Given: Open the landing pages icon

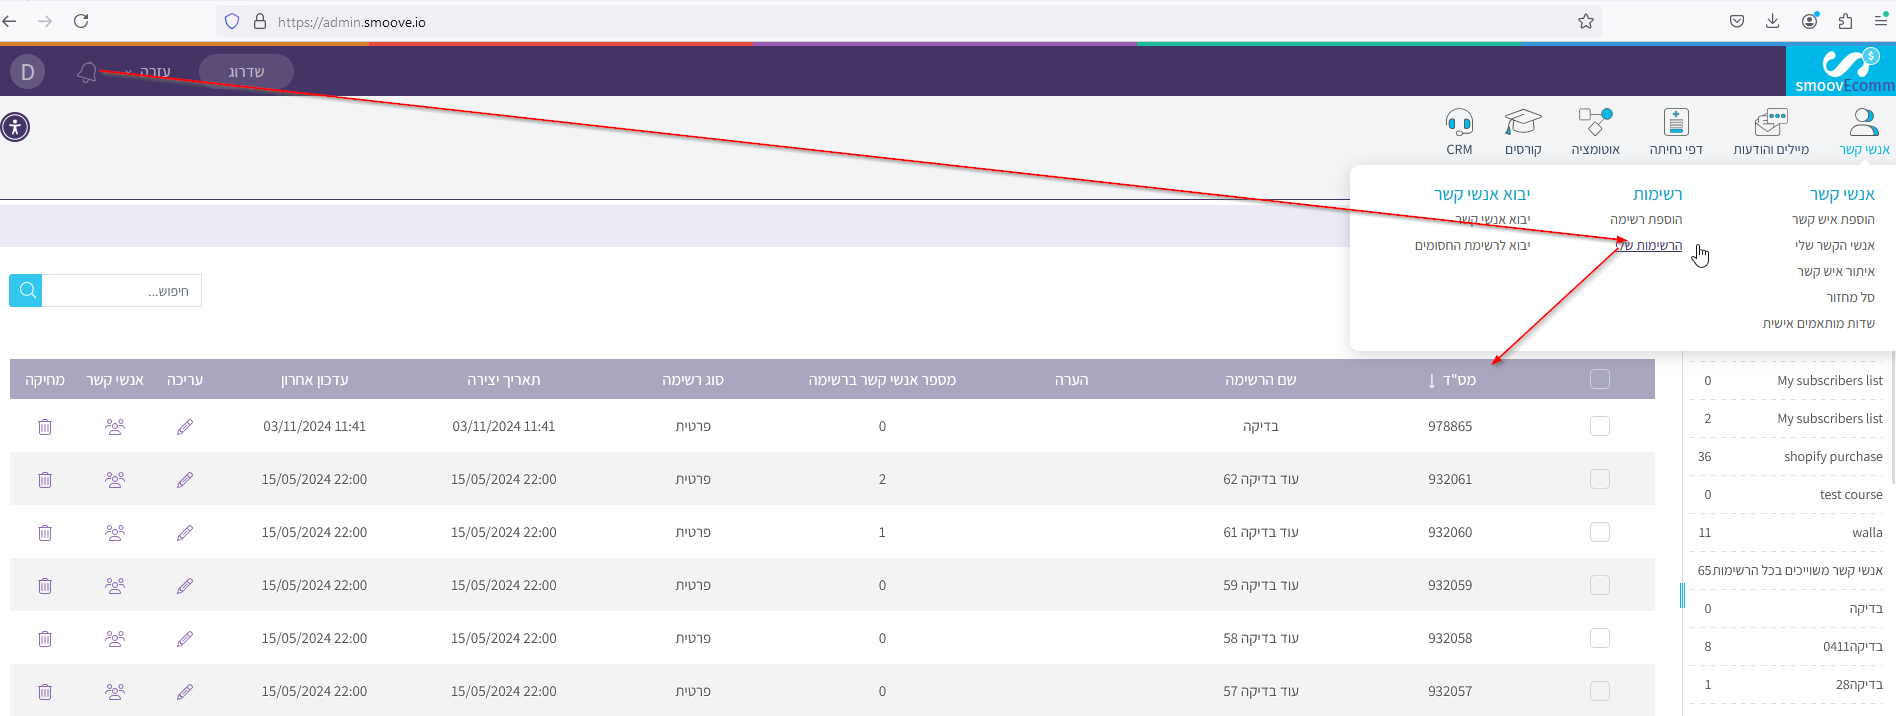Looking at the screenshot, I should pos(1676,123).
